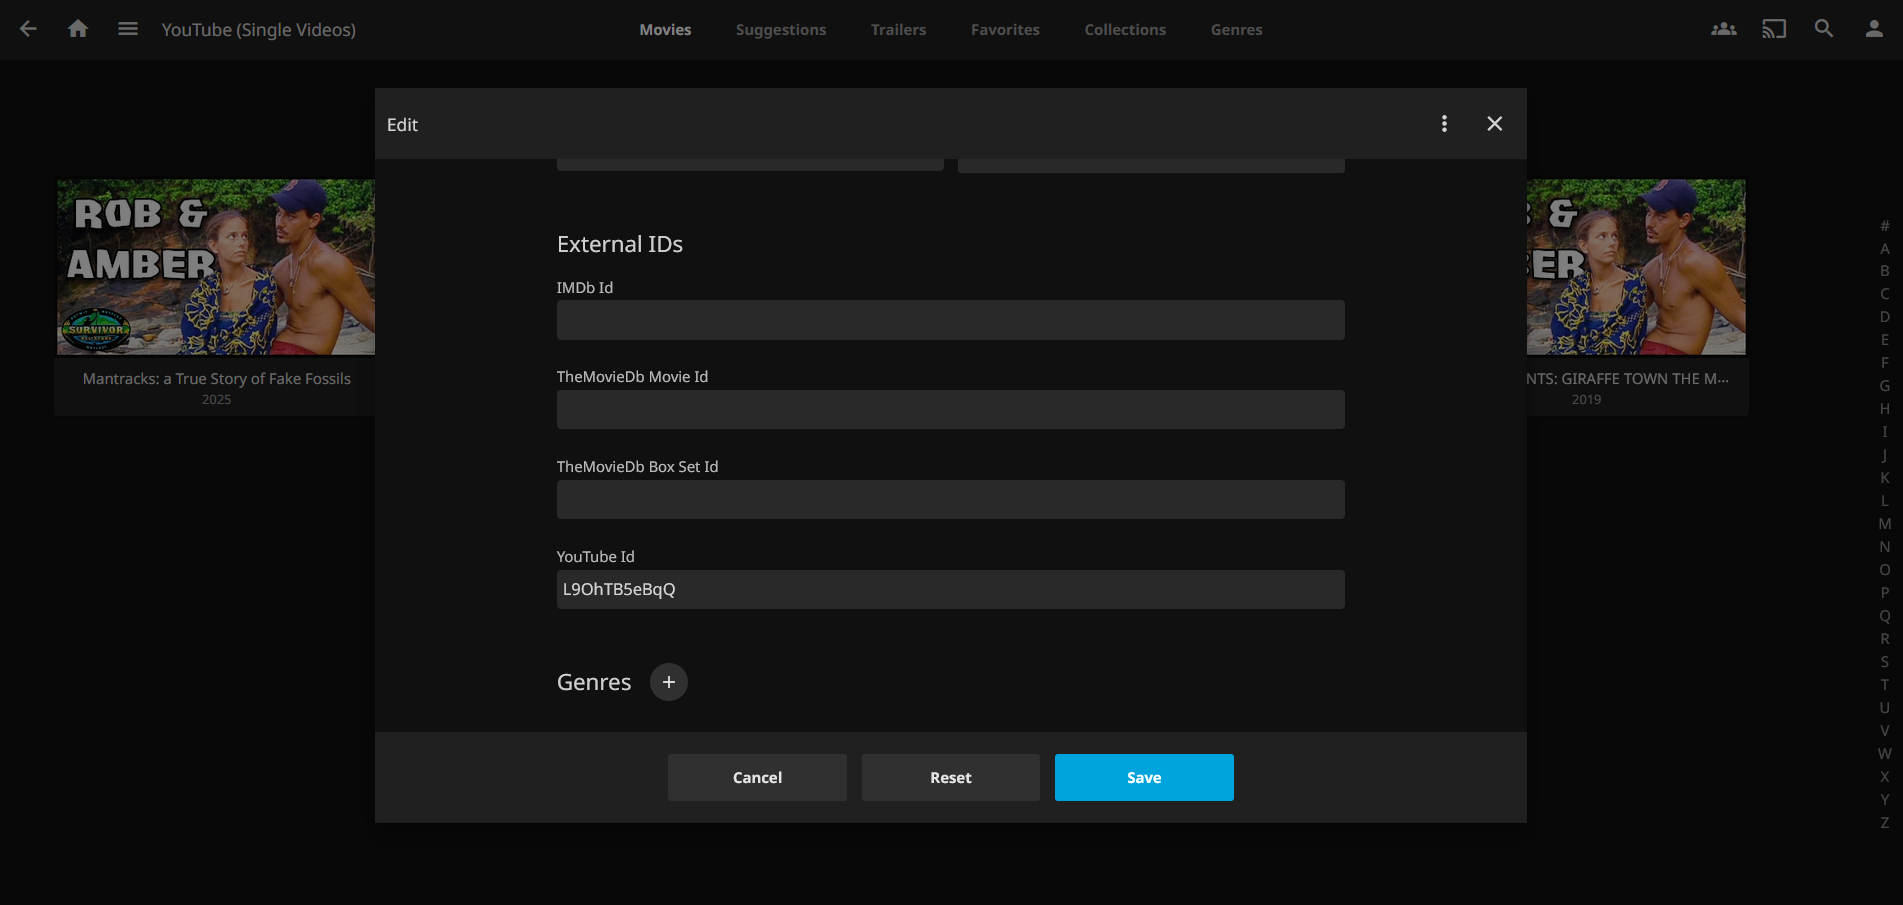Switch to the Suggestions tab
This screenshot has height=905, width=1903.
[780, 30]
